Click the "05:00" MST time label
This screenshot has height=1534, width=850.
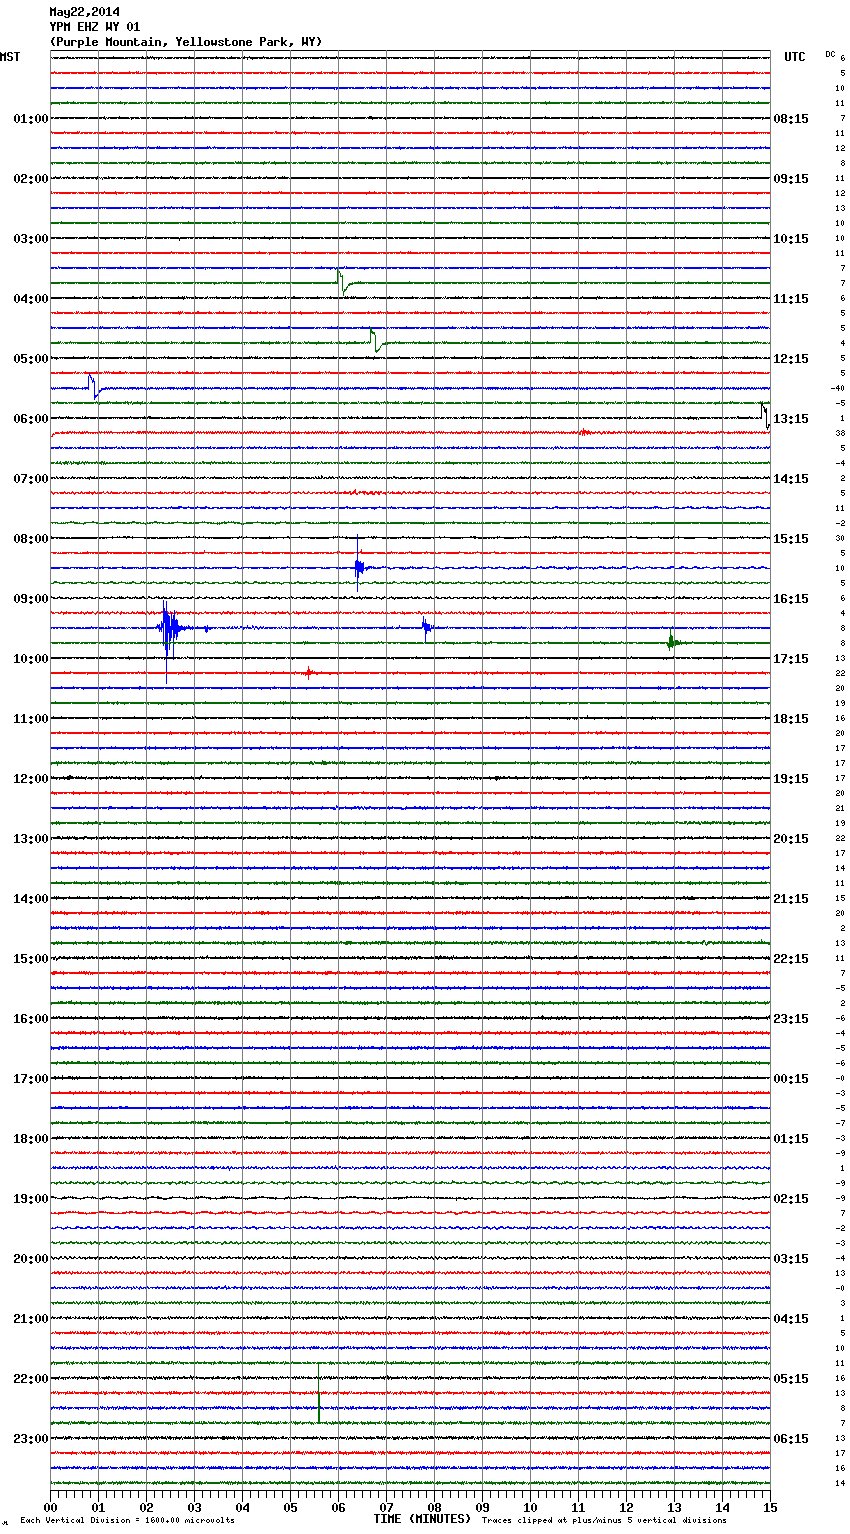coord(31,359)
